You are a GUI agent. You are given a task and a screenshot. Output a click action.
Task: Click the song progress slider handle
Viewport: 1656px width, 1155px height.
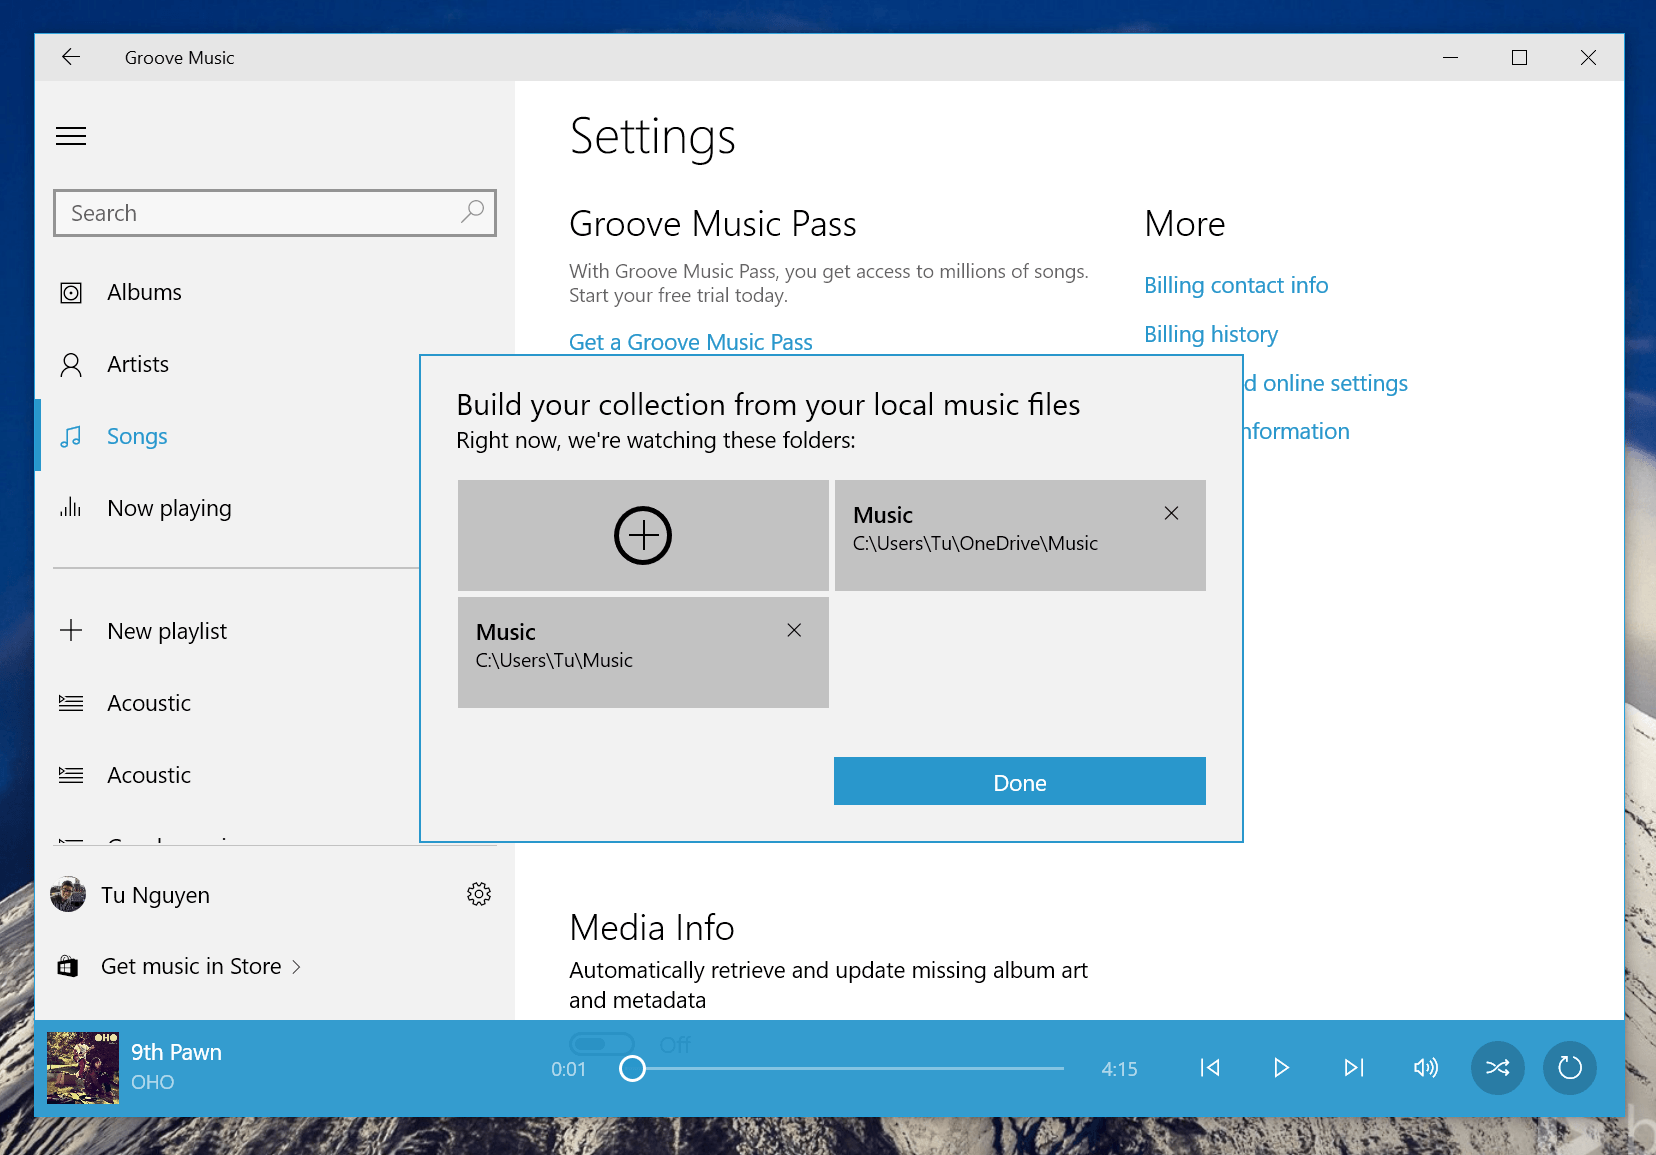click(x=632, y=1069)
